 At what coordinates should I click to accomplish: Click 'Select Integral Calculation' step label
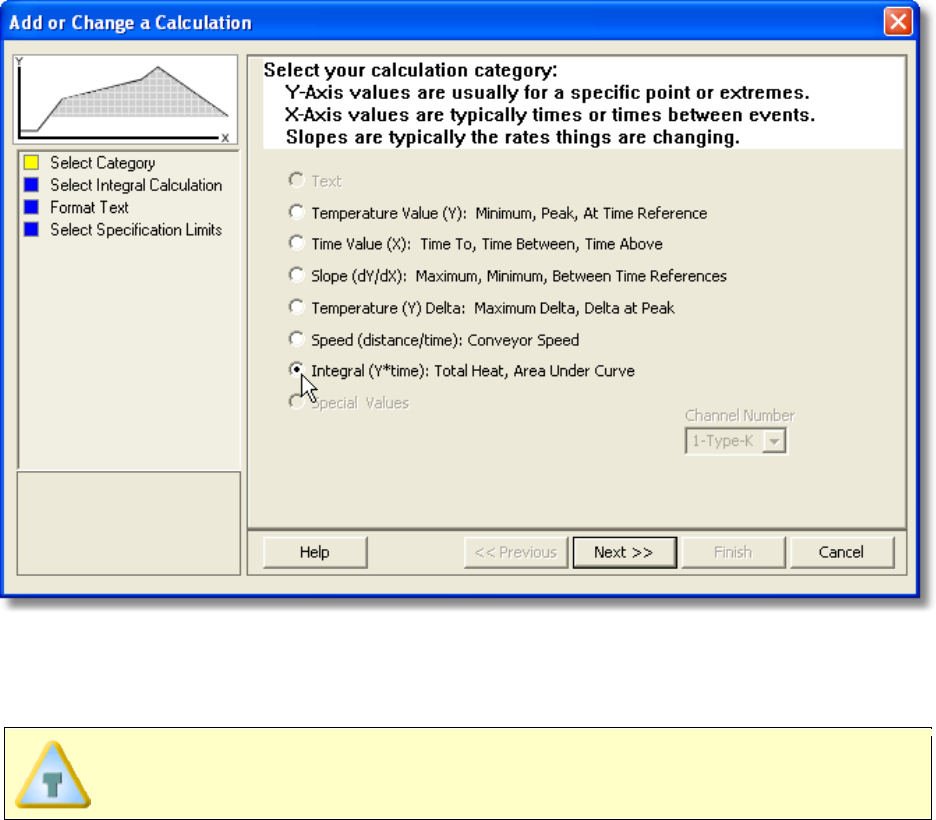tap(136, 185)
